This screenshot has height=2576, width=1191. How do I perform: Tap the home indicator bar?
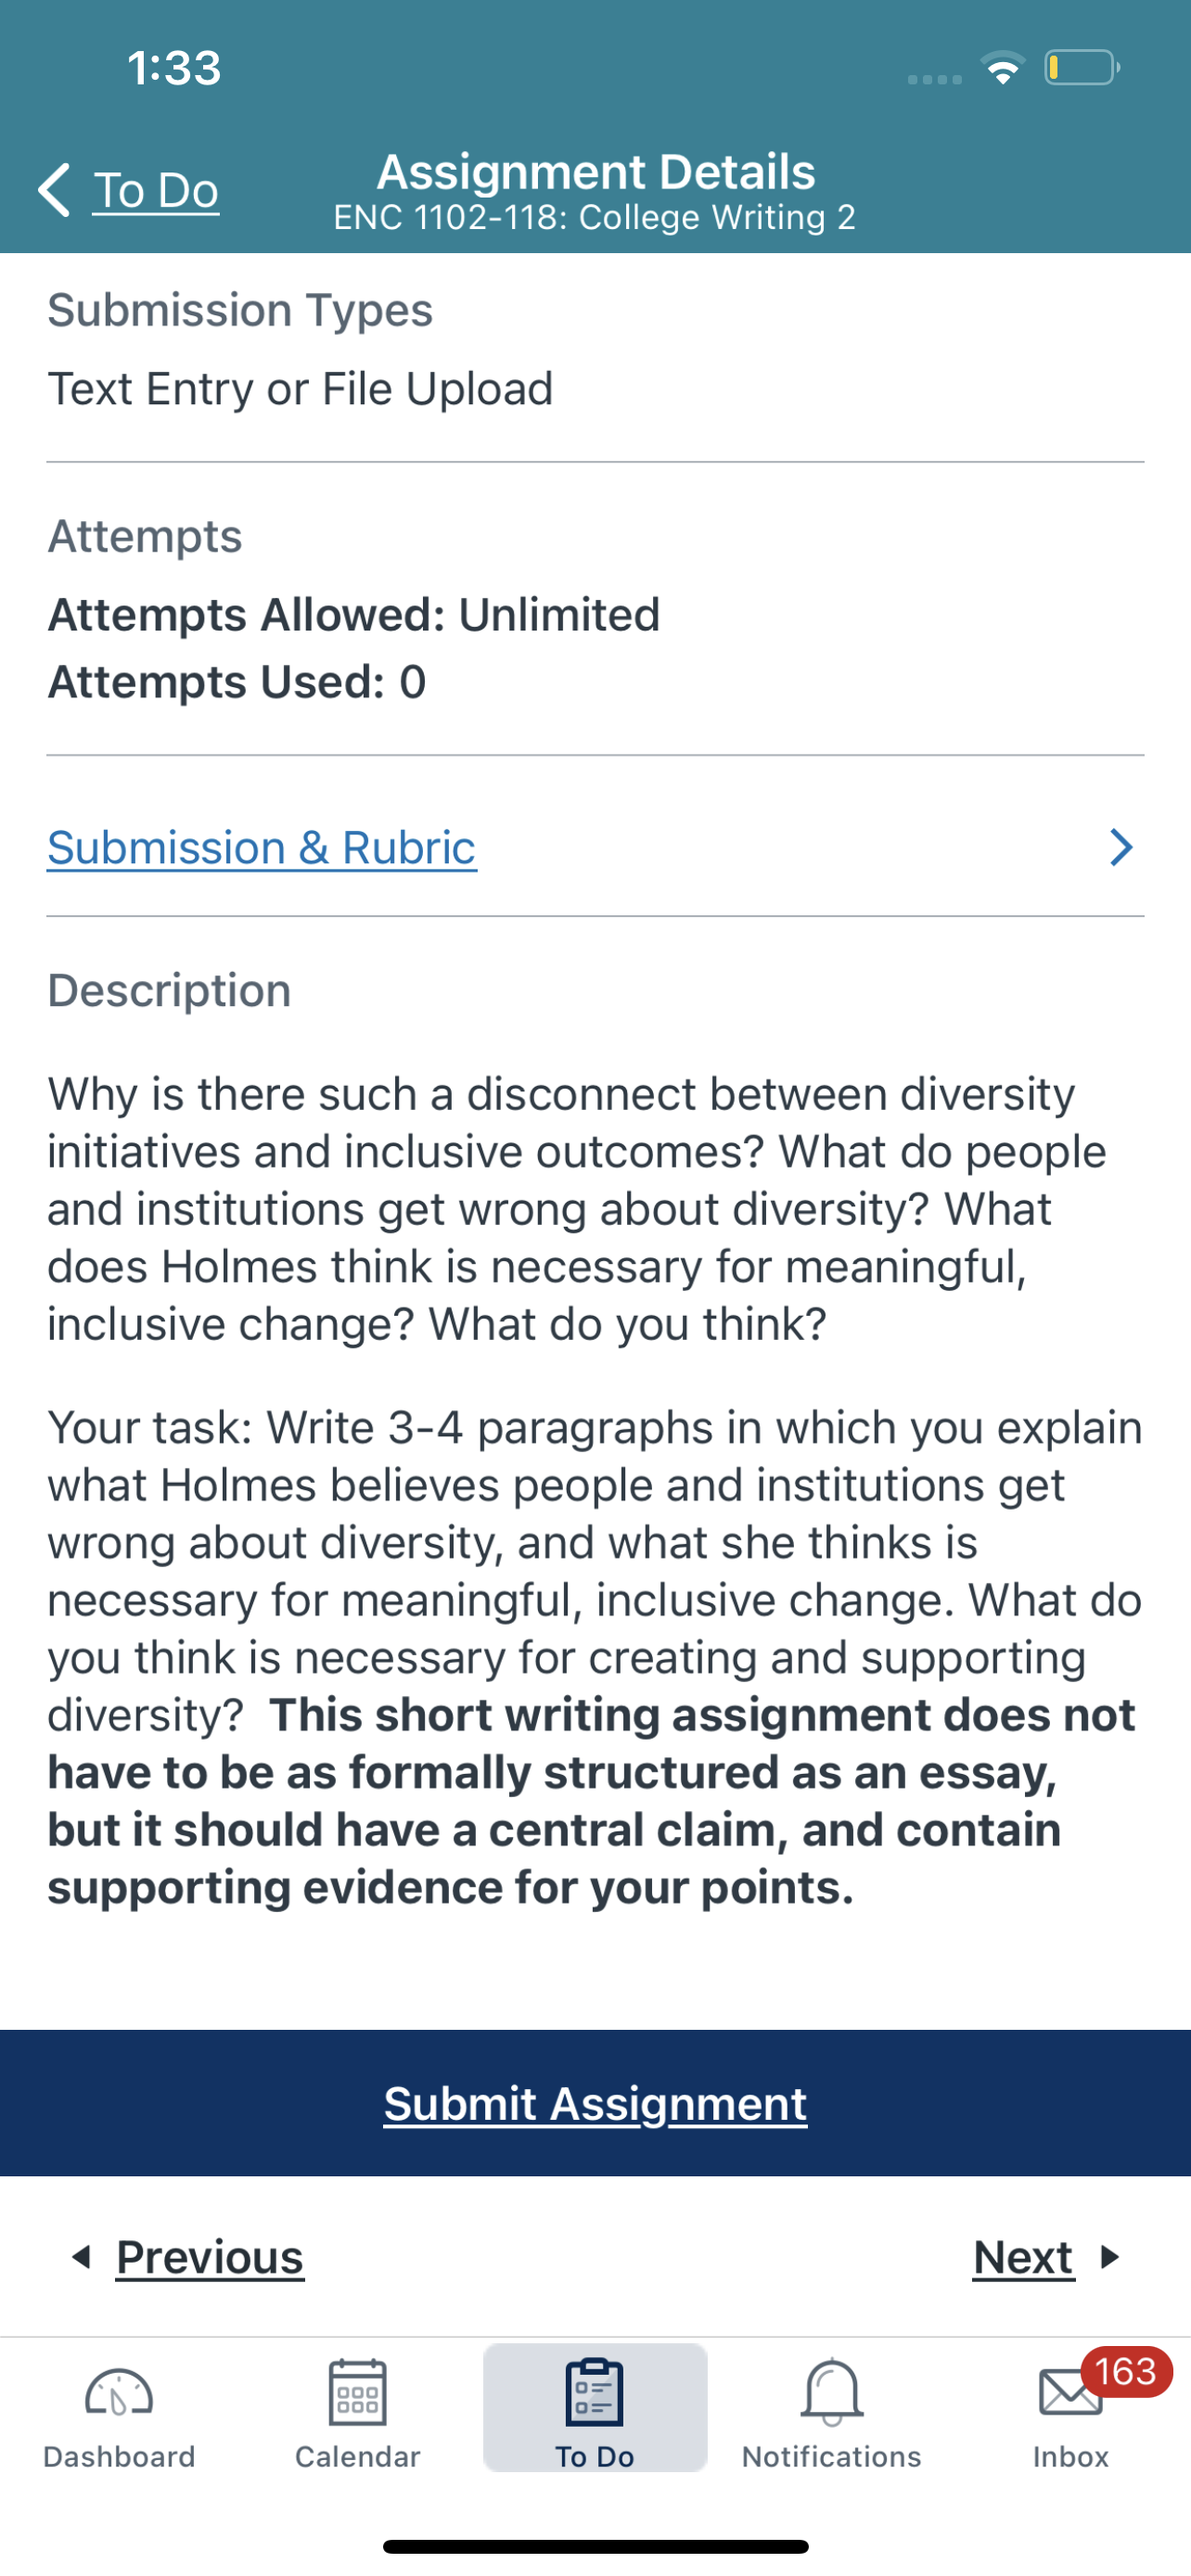[x=595, y=2546]
